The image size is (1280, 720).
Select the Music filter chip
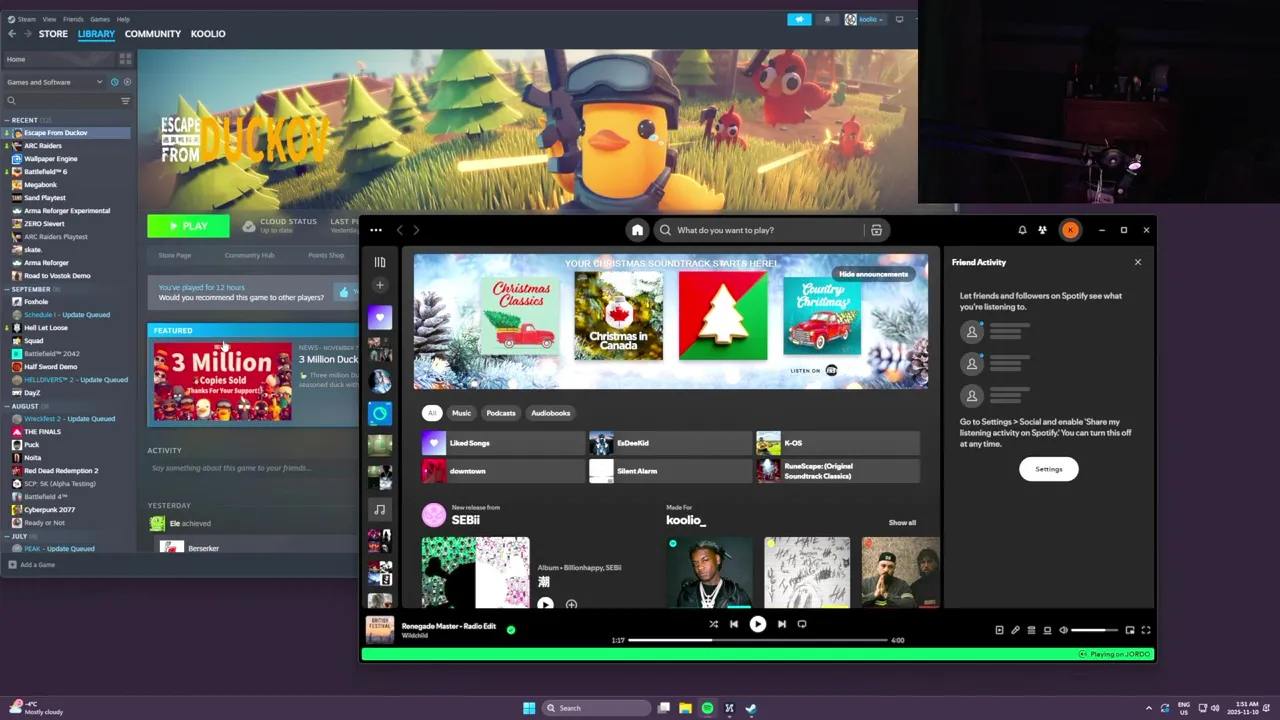tap(461, 413)
